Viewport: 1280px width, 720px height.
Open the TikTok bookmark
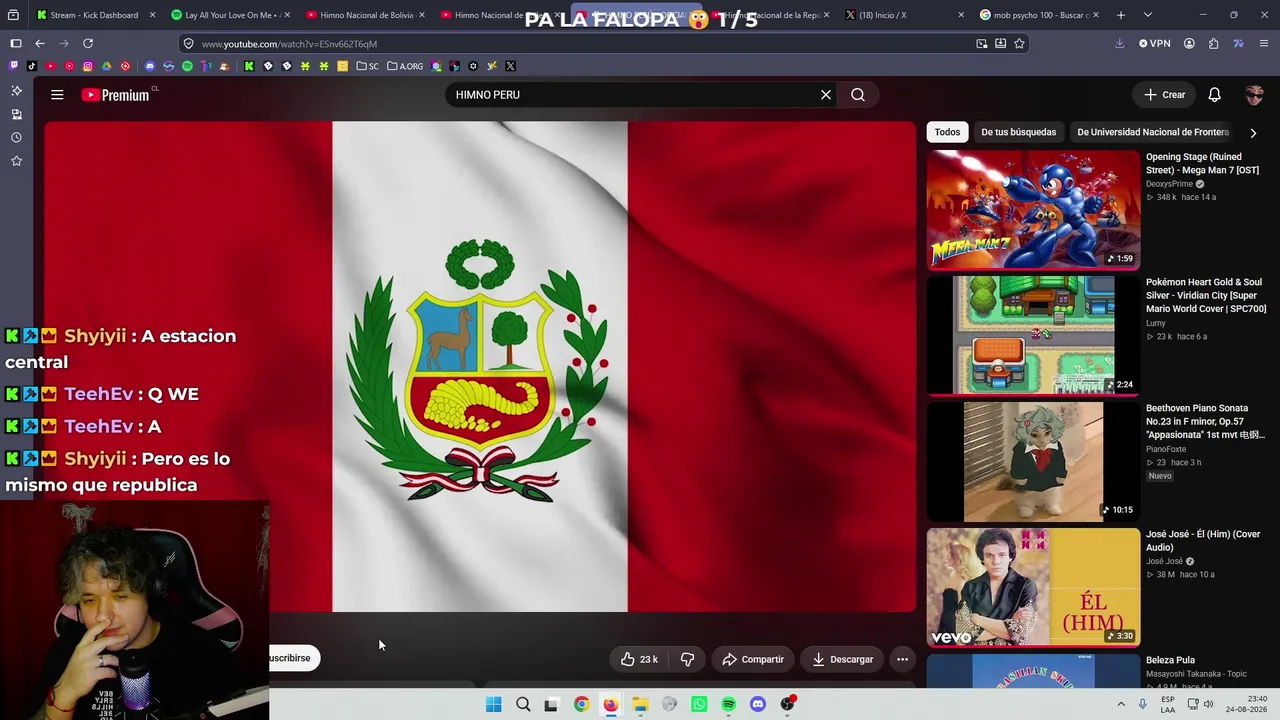click(x=32, y=66)
